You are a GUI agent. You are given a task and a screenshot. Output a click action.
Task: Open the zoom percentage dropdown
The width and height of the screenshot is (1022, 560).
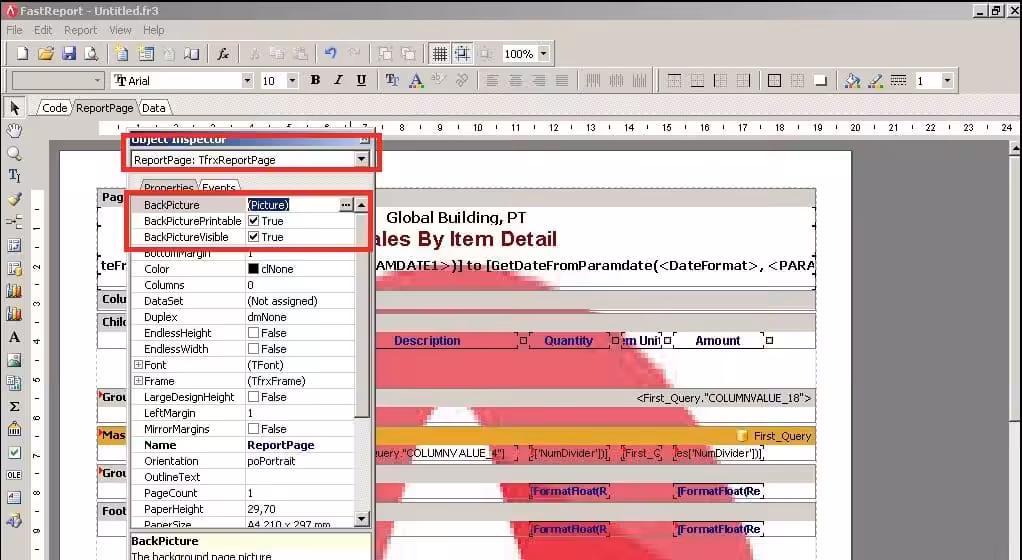544,54
